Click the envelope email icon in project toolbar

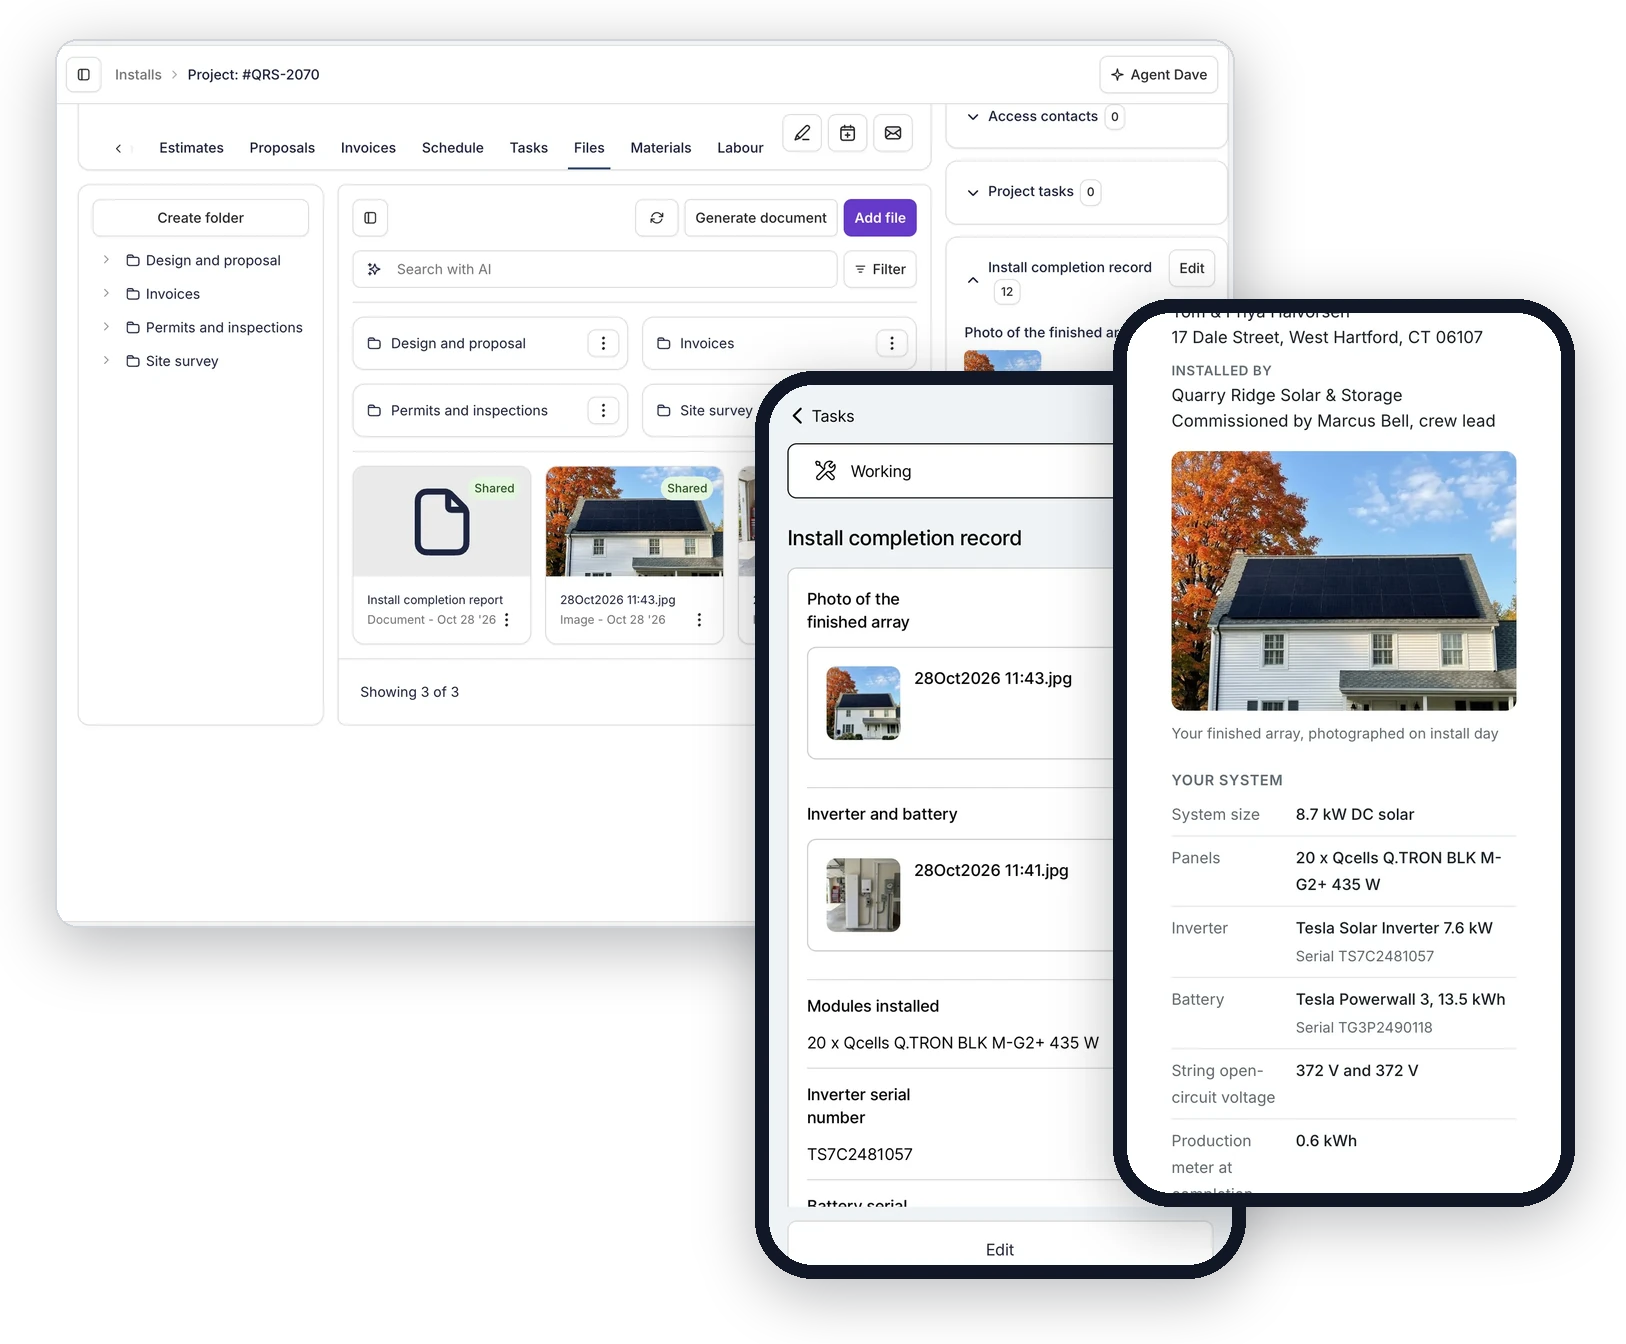893,133
